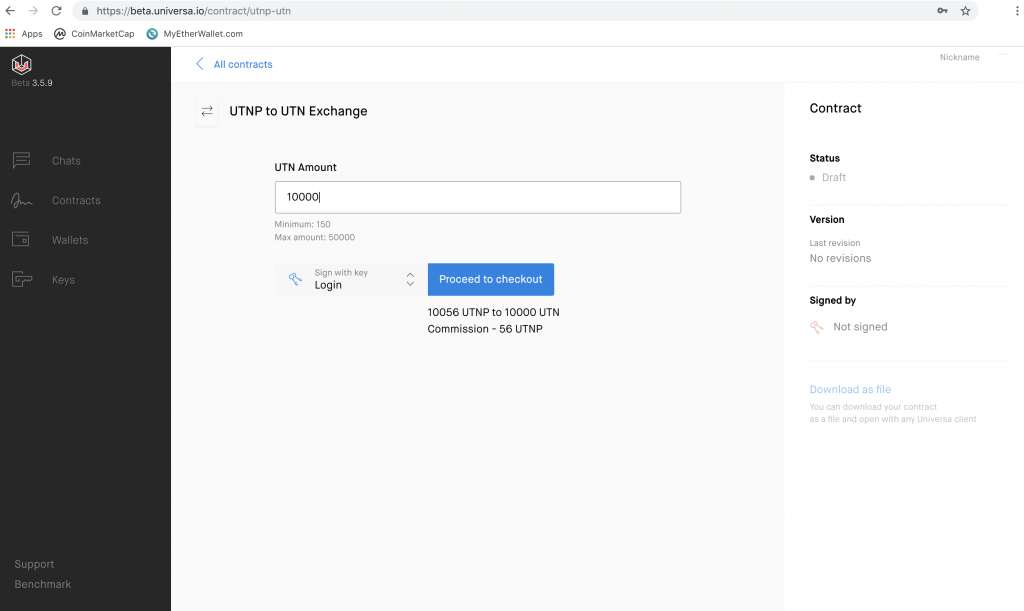
Task: Click the address bar URL
Action: [194, 10]
